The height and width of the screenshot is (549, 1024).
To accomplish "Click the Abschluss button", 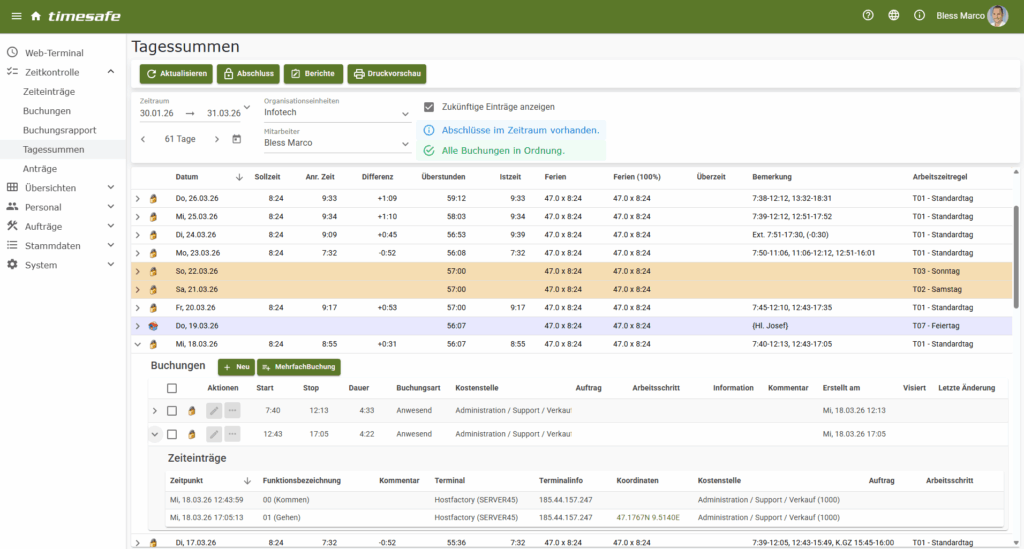I will pos(248,74).
